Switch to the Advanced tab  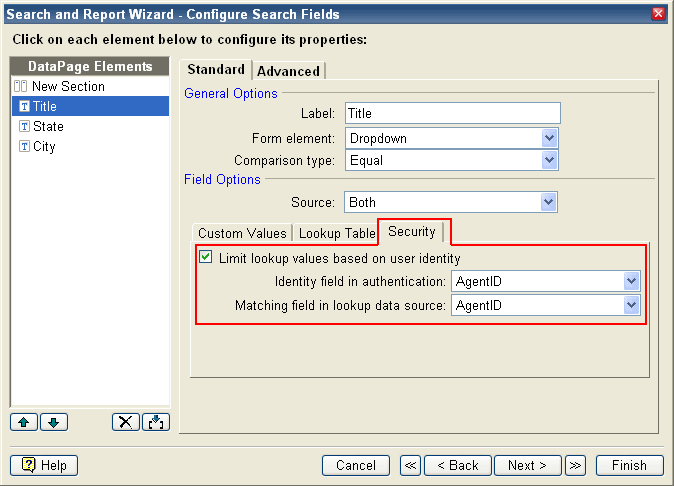288,71
